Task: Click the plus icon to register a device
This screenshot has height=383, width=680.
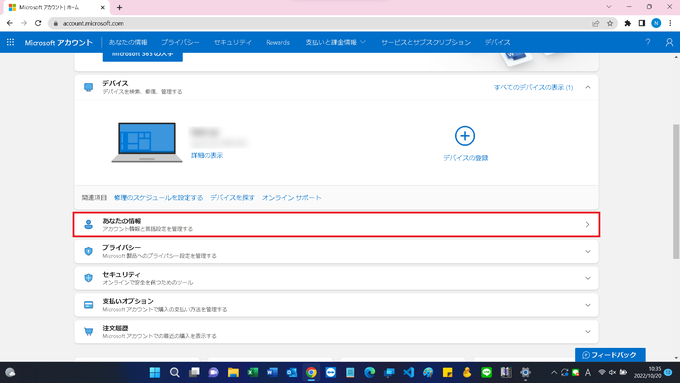Action: coord(465,136)
